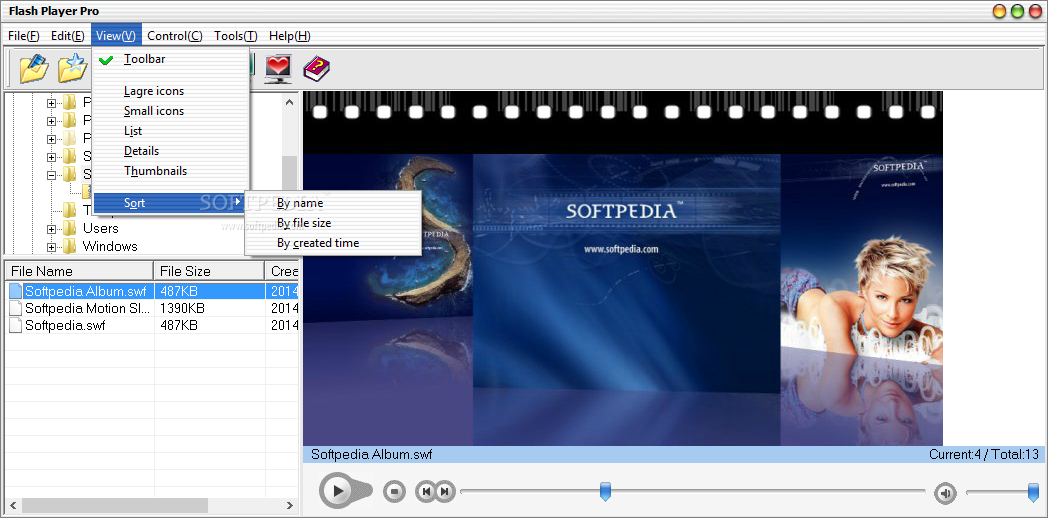Click the Current:4 / Total:13 status text

(984, 455)
